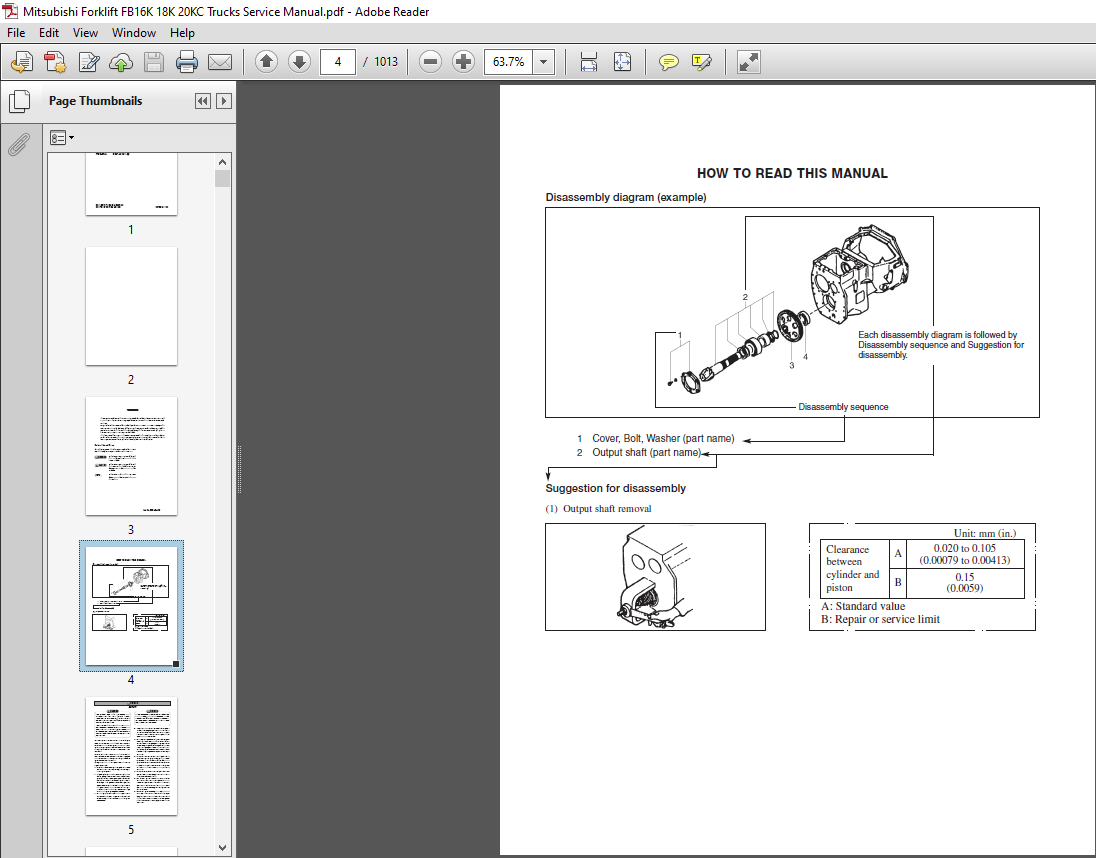The image size is (1096, 858).
Task: Zoom out with the minus button
Action: pyautogui.click(x=431, y=62)
